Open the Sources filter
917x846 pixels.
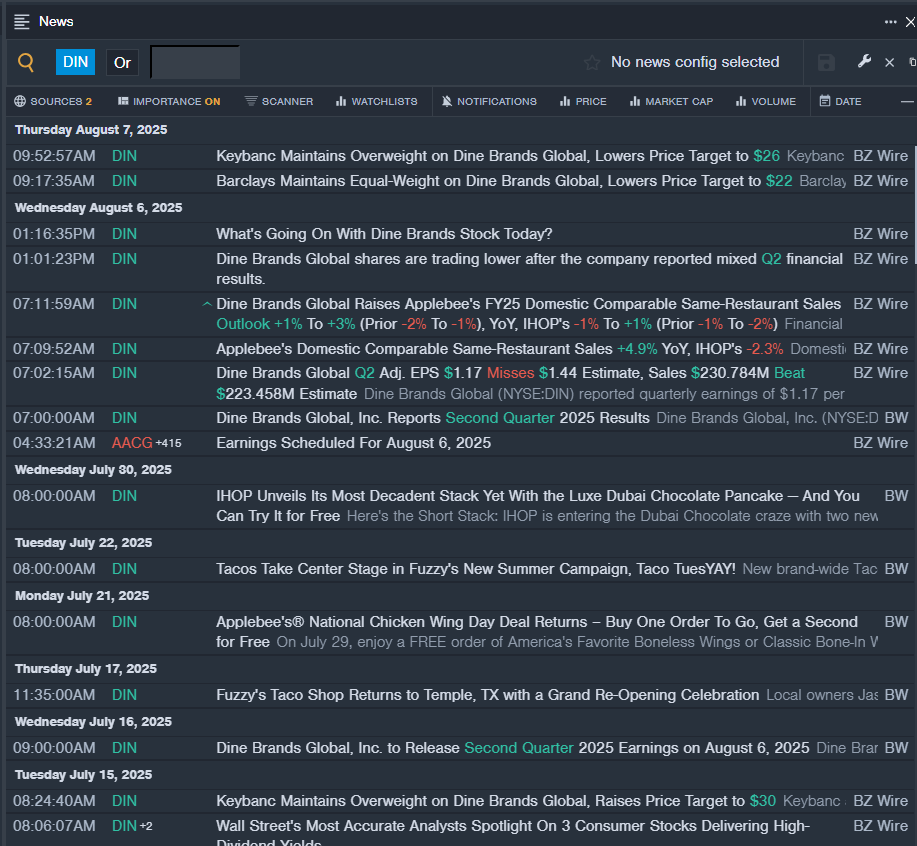pos(53,102)
